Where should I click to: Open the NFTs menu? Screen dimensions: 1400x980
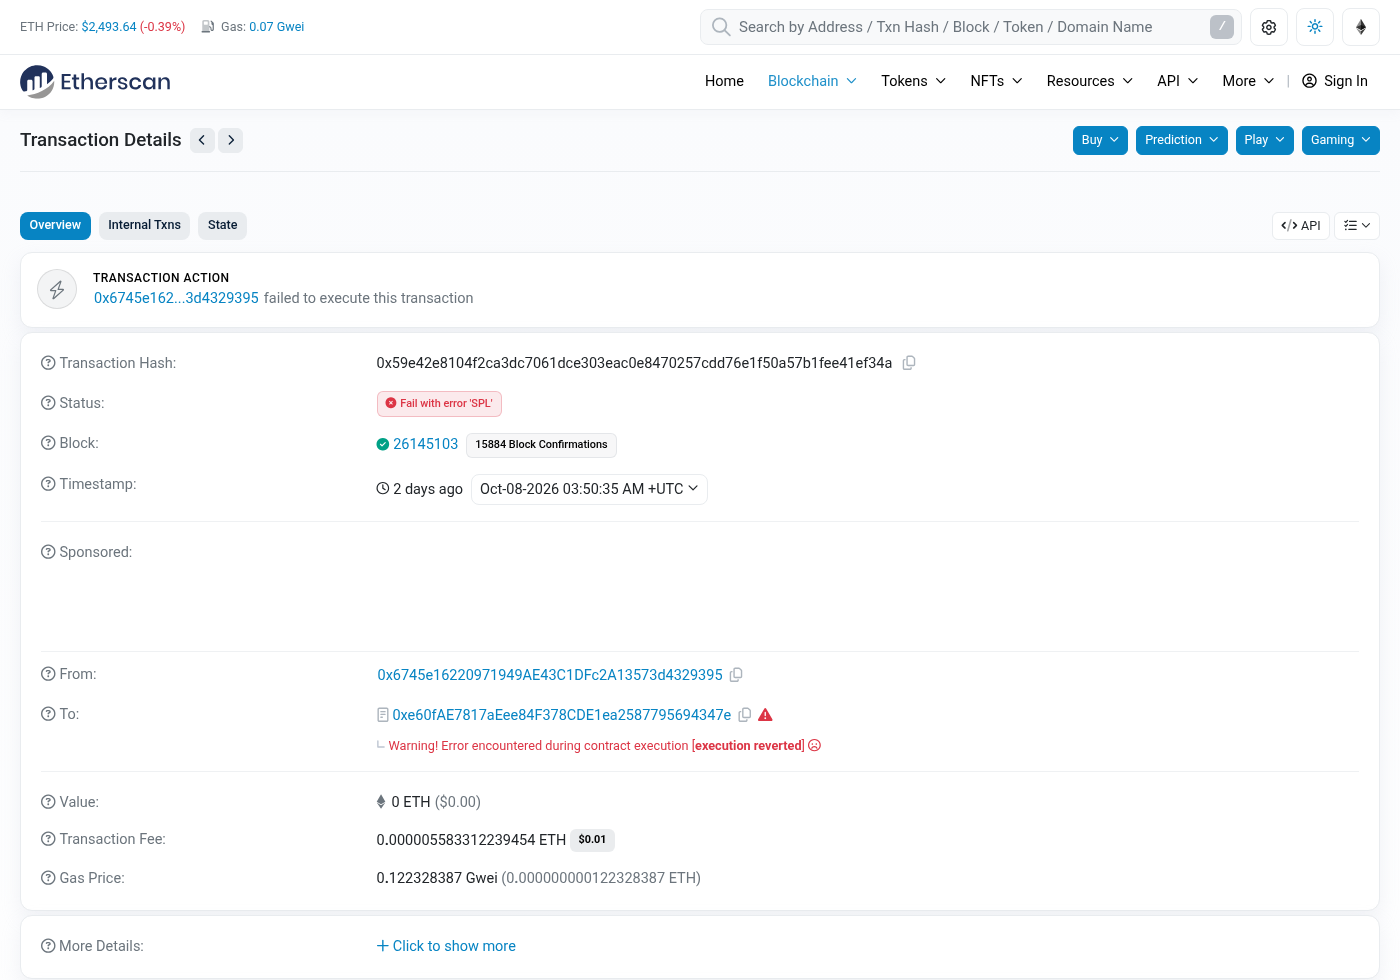(x=996, y=81)
